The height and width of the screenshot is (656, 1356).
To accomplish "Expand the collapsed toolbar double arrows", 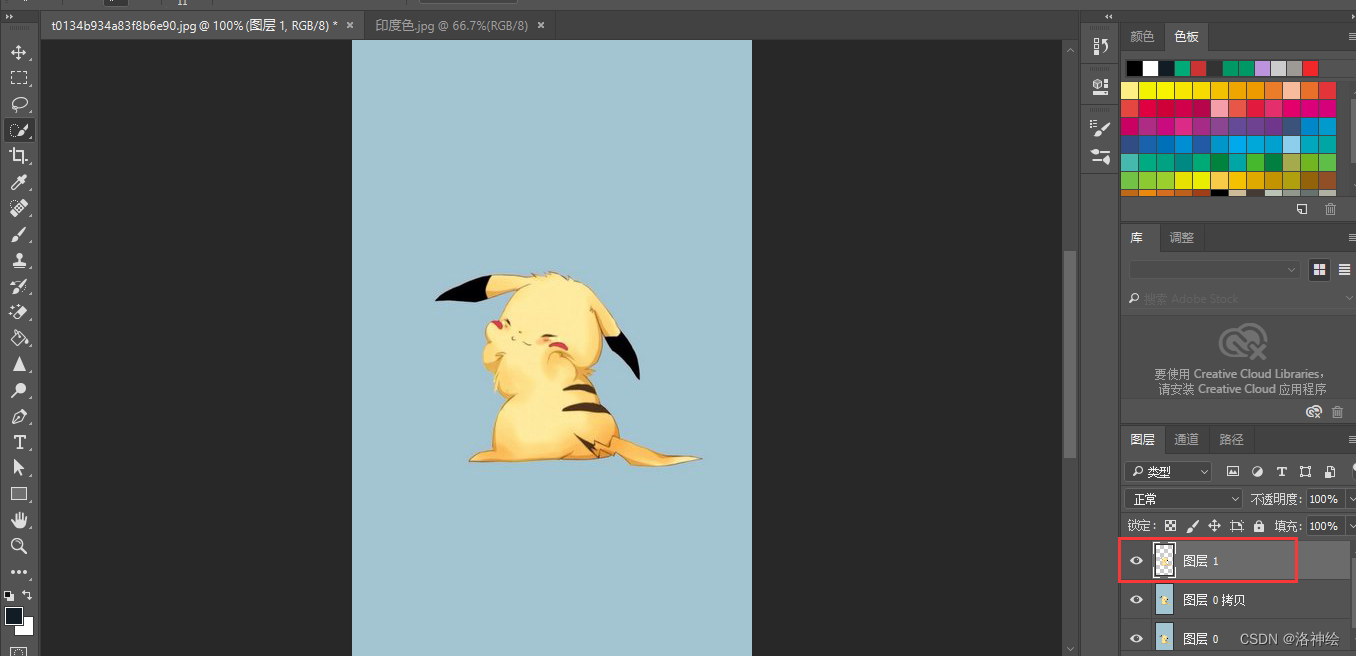I will point(10,17).
